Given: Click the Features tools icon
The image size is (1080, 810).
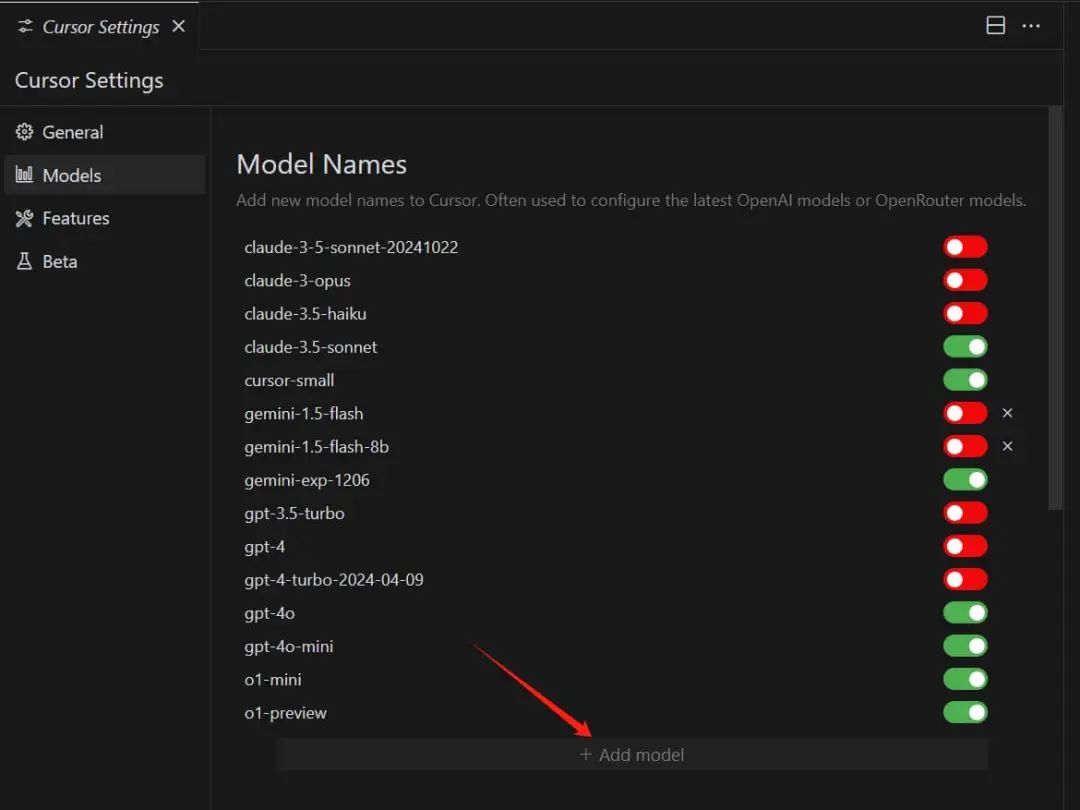Looking at the screenshot, I should coord(24,218).
